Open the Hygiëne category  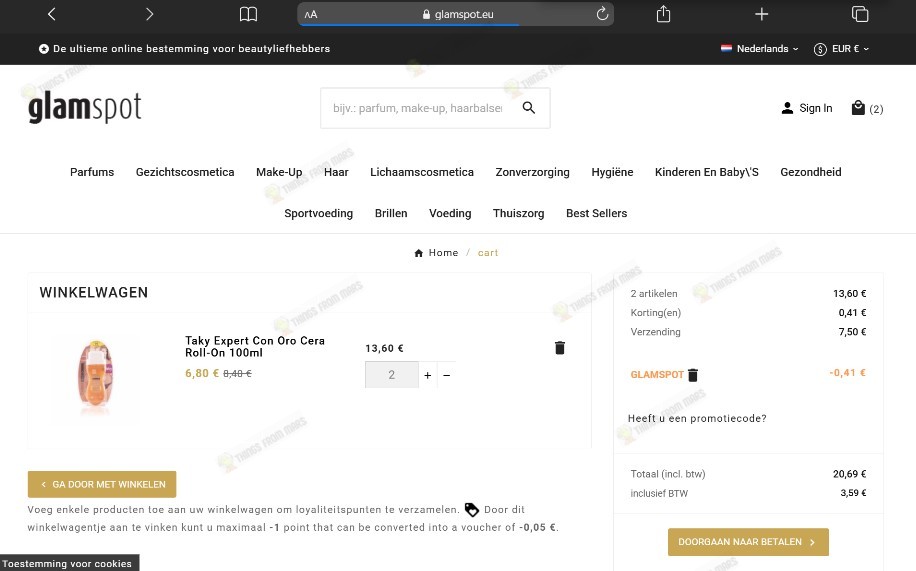612,172
